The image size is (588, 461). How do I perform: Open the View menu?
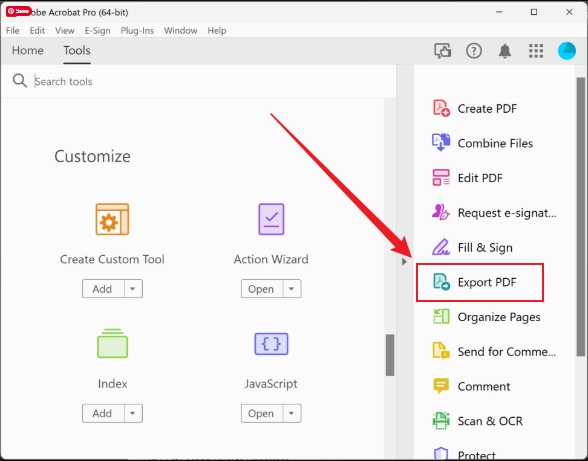[x=65, y=30]
